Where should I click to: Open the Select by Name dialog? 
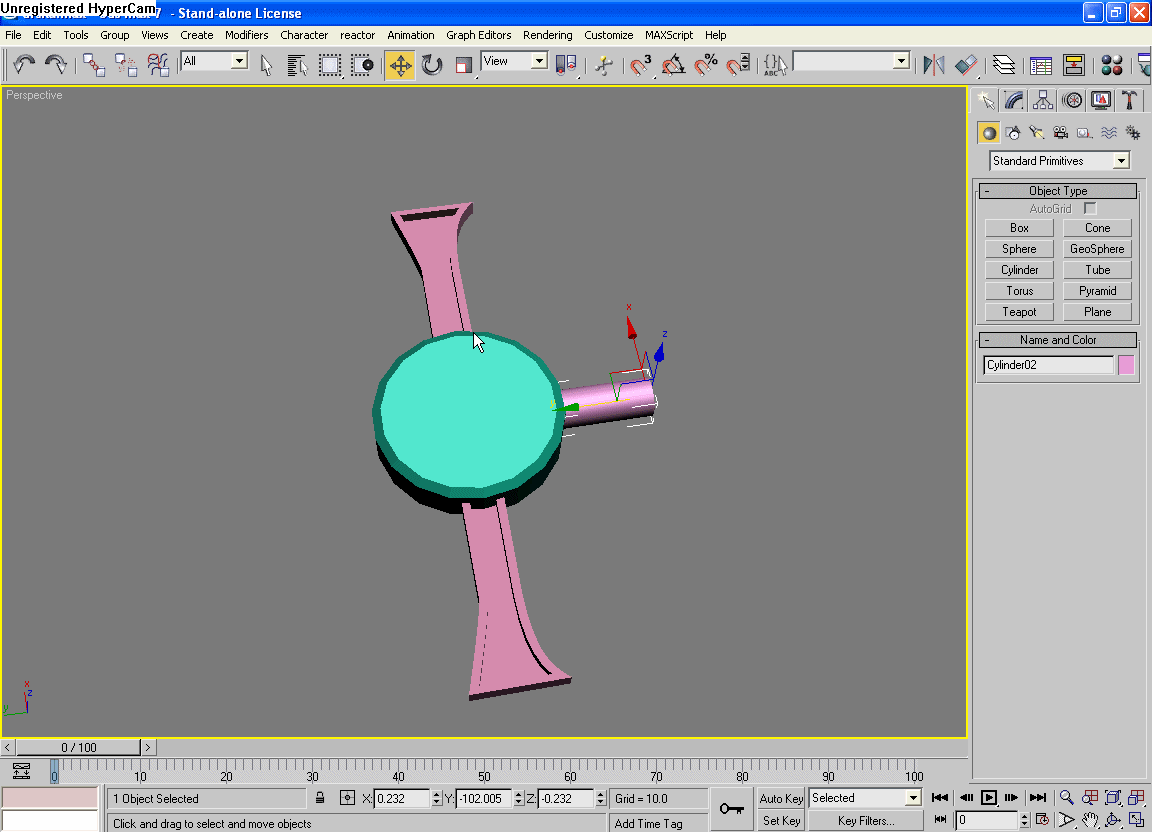point(297,66)
